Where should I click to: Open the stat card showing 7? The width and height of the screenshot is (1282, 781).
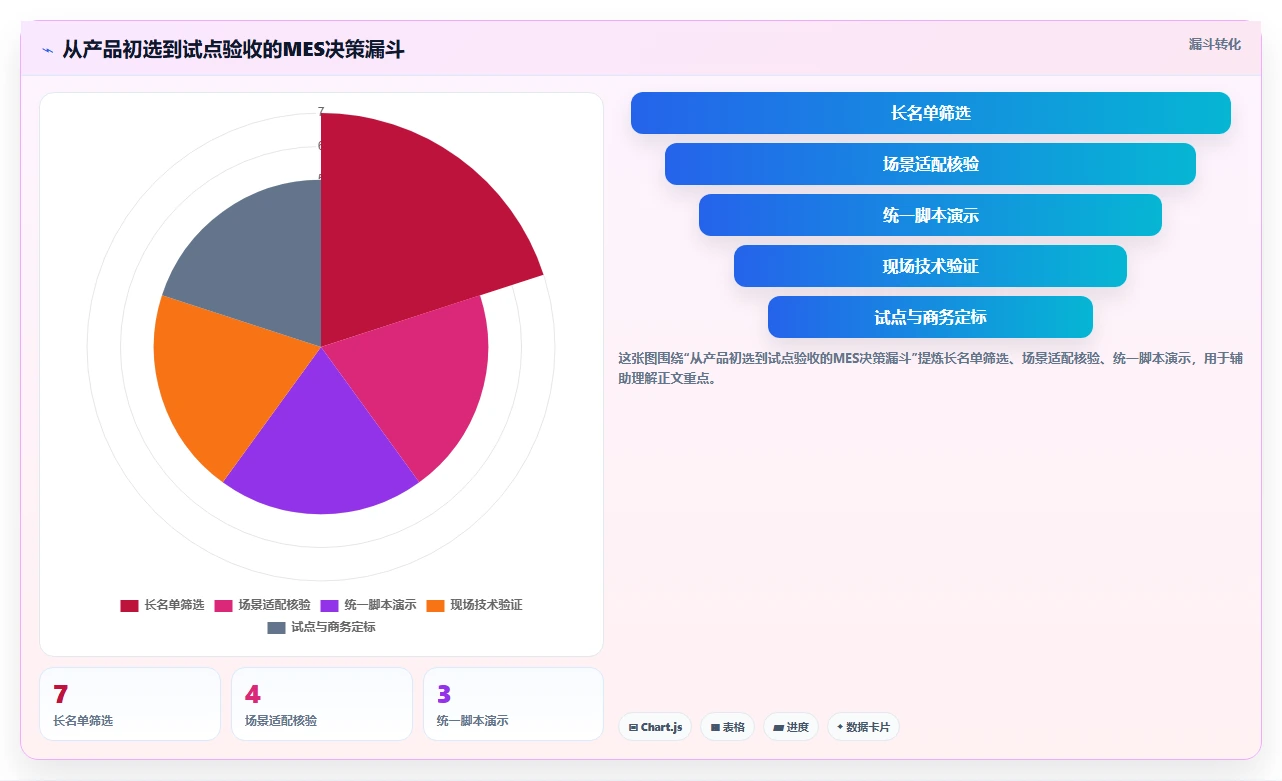click(130, 704)
